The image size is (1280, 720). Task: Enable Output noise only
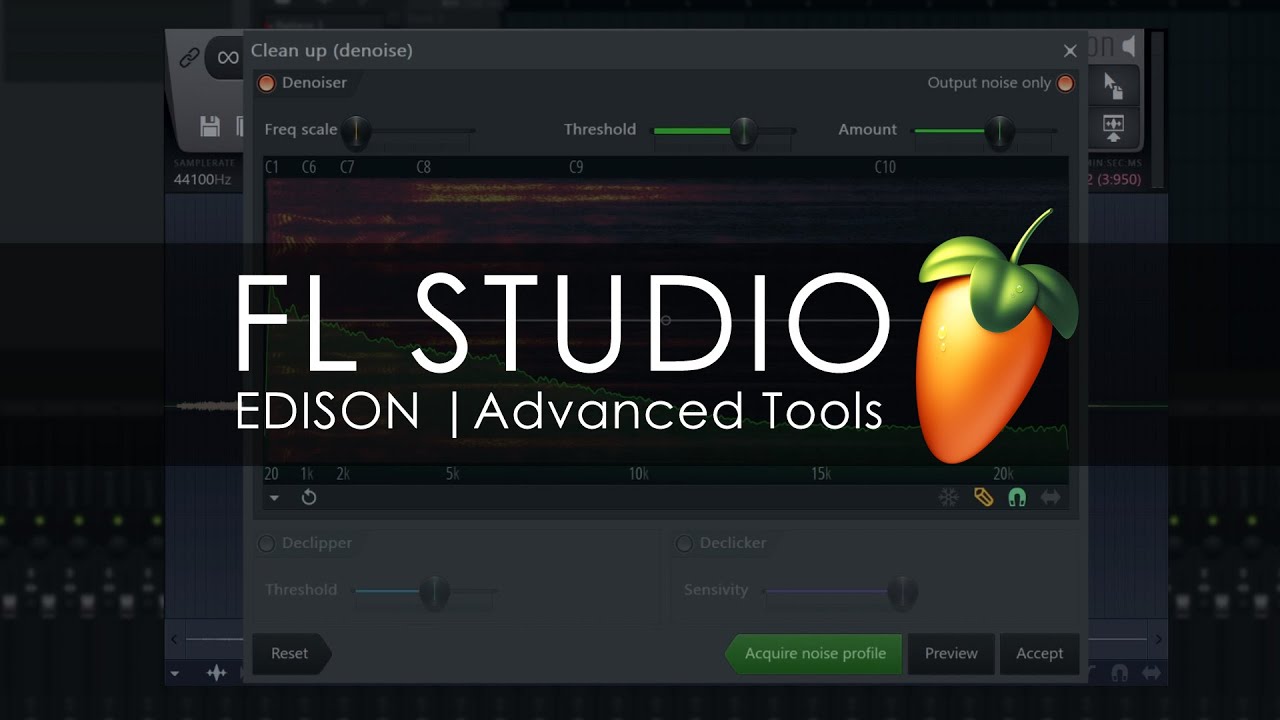click(x=1065, y=83)
